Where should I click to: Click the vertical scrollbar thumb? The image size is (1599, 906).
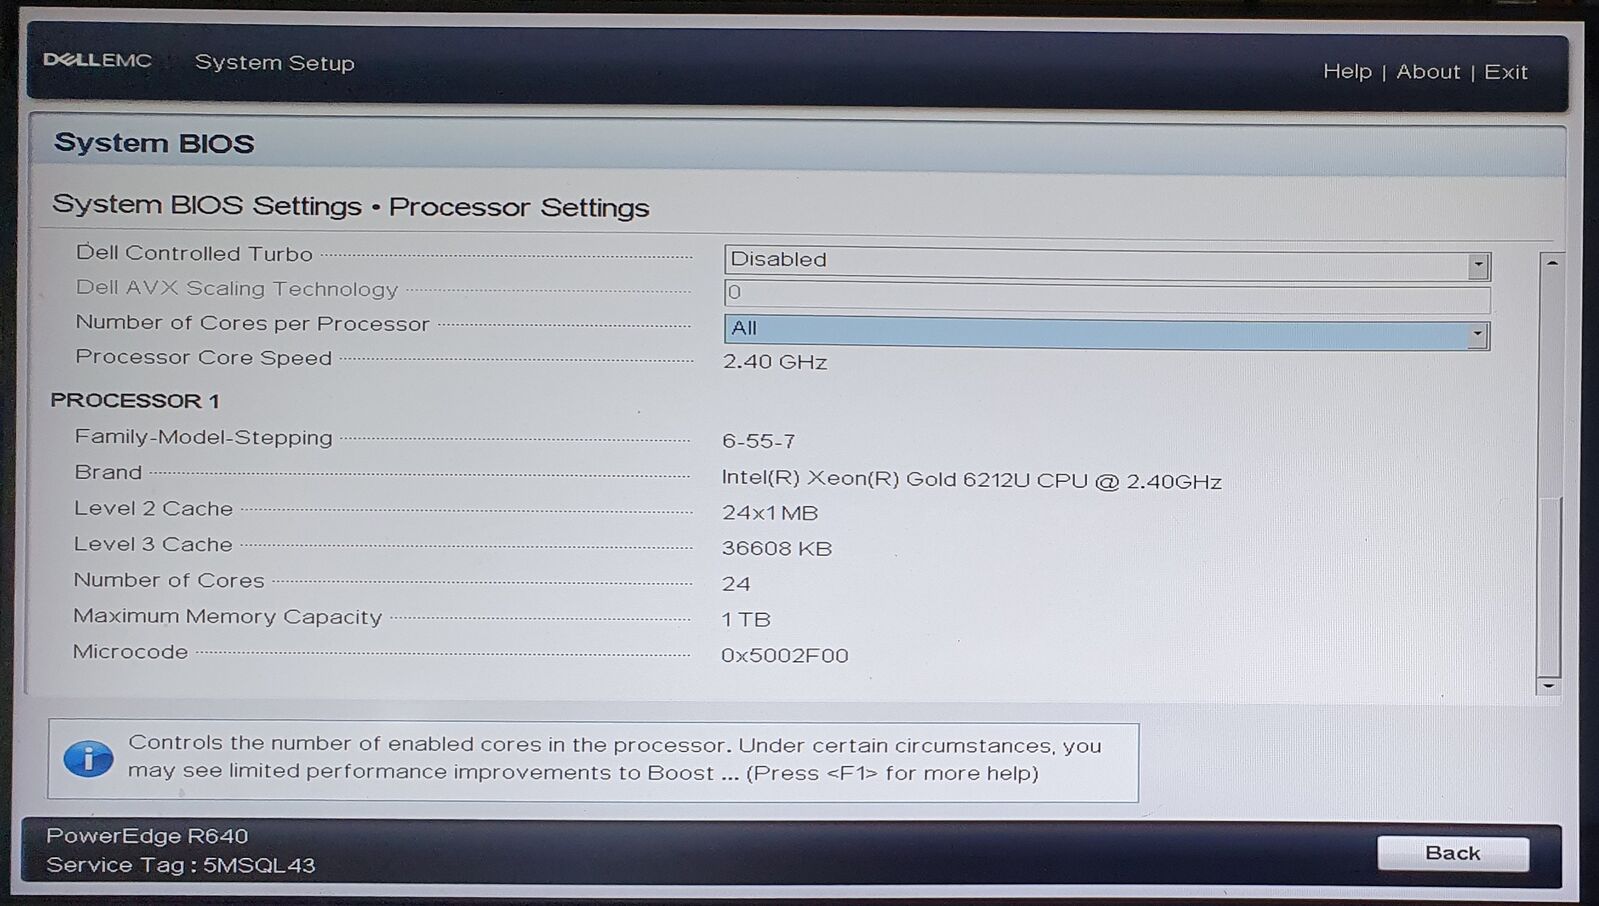coord(1549,585)
